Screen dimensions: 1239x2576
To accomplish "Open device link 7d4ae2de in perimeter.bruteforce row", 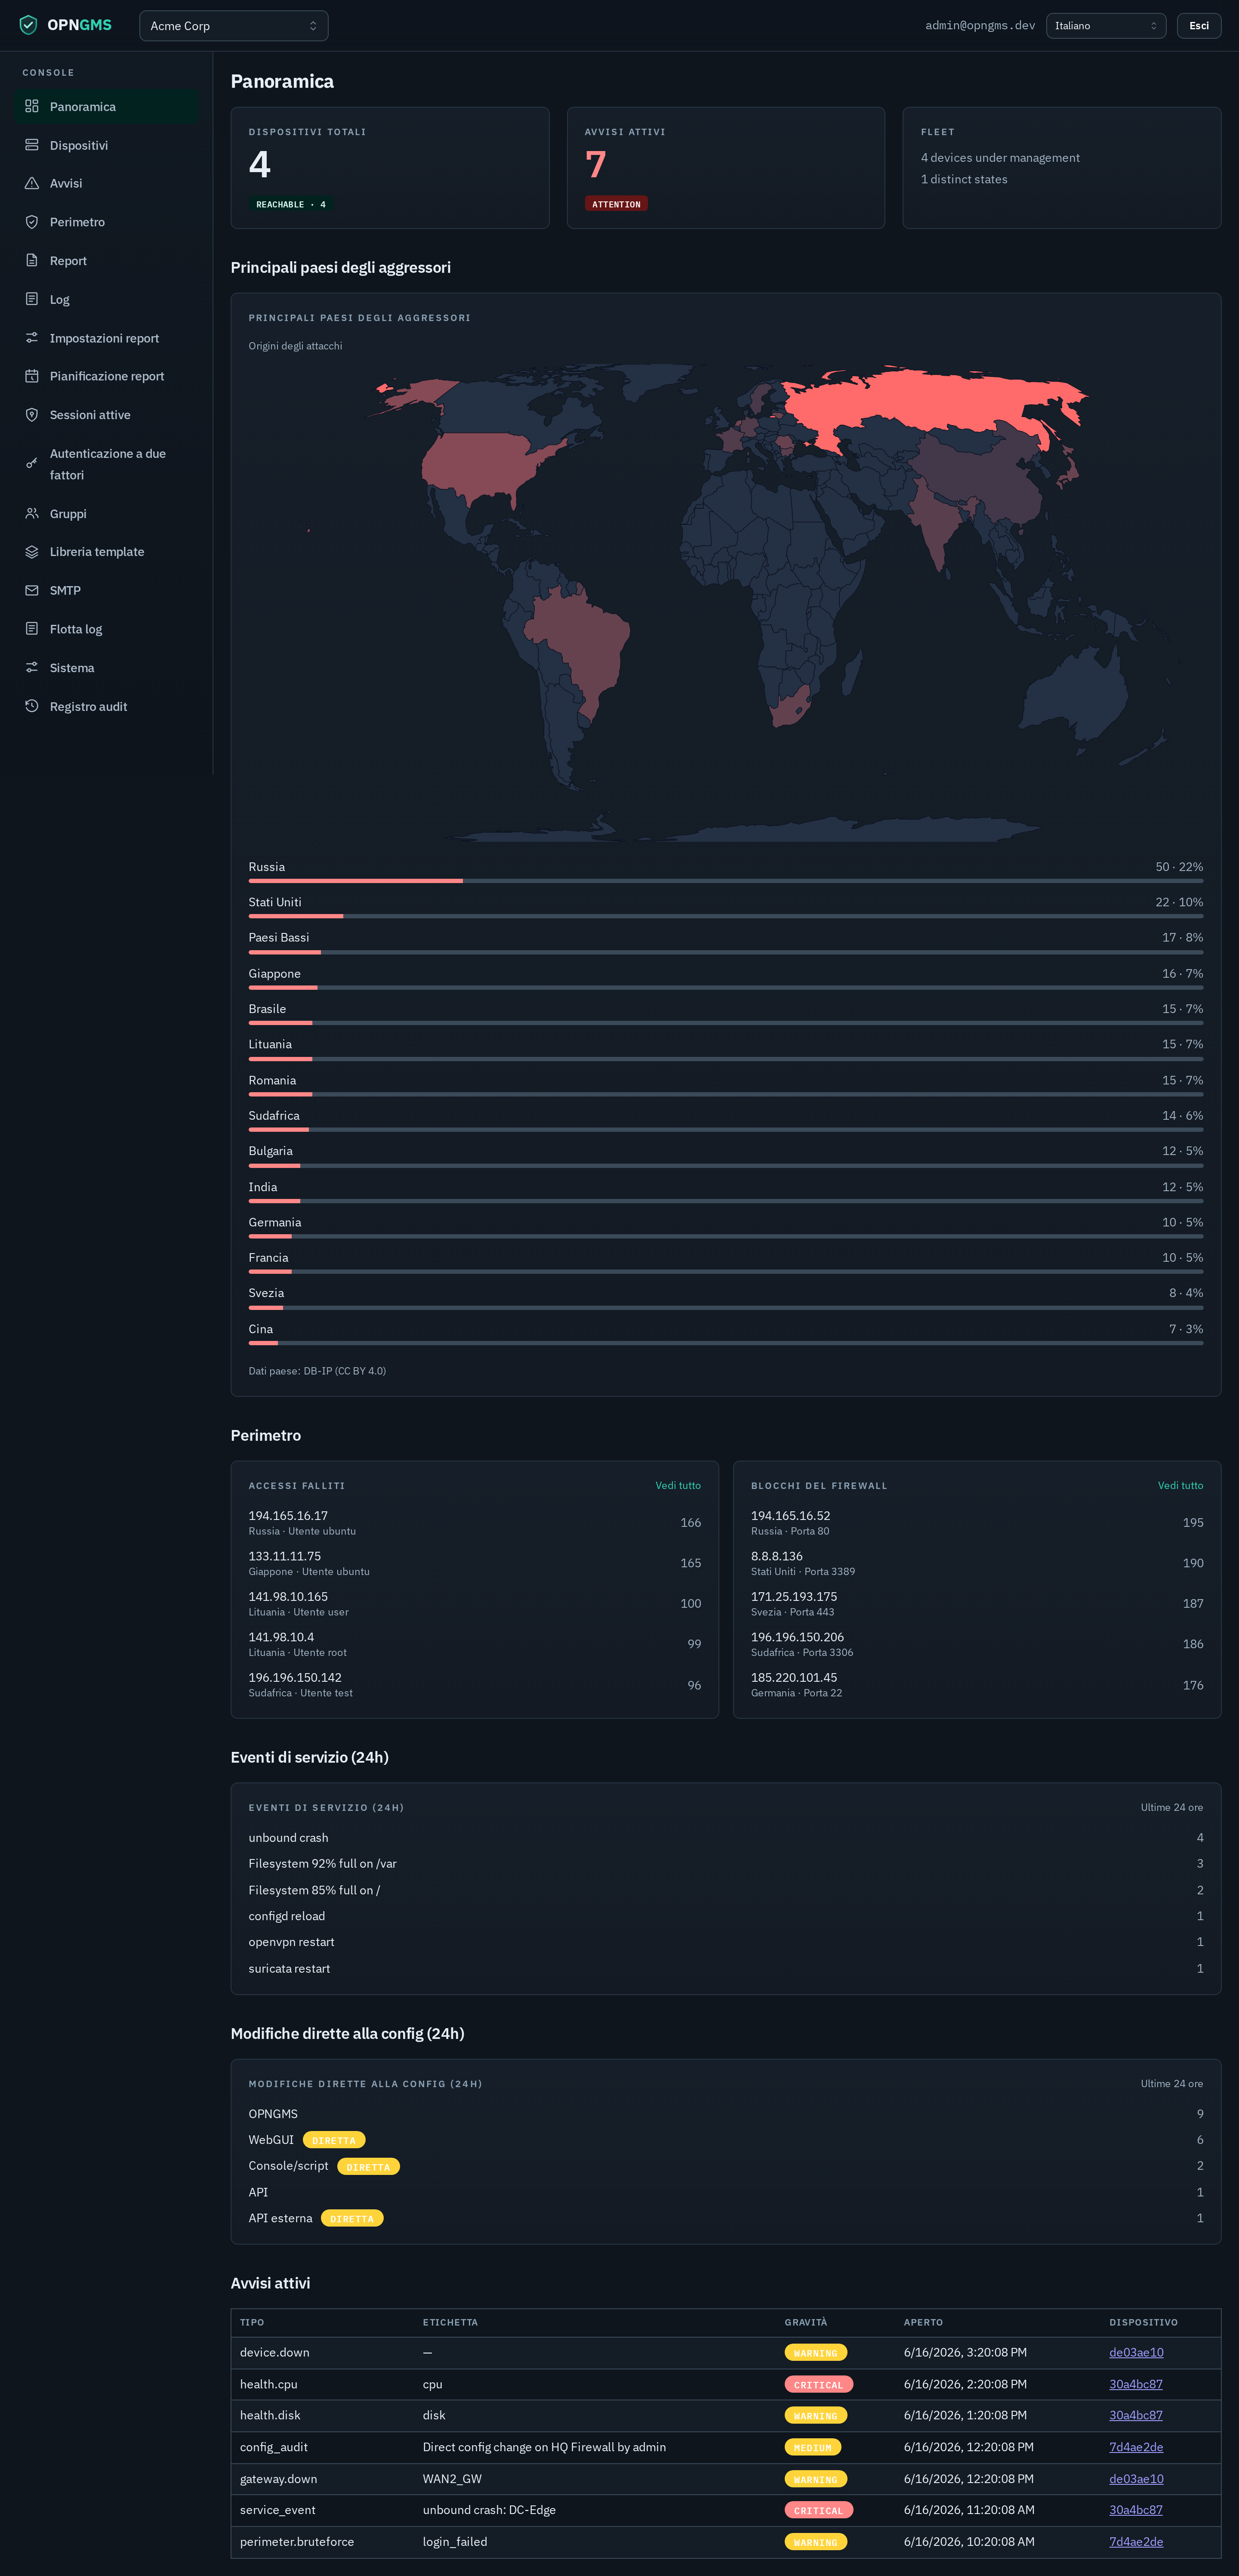I will point(1136,2541).
